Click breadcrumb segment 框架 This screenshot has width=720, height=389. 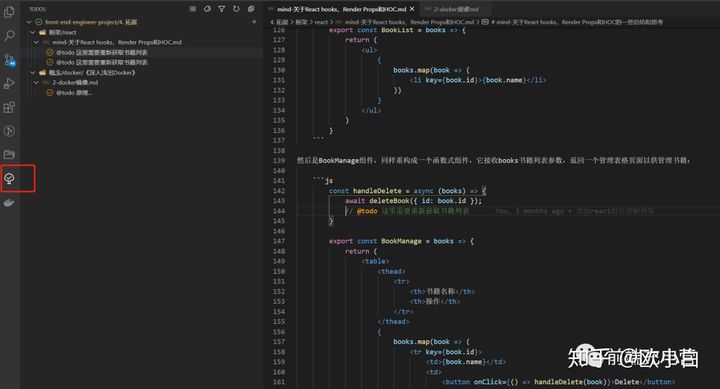point(301,22)
